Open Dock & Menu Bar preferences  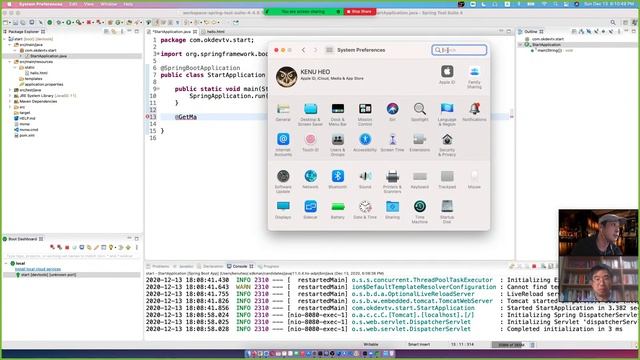pyautogui.click(x=338, y=114)
